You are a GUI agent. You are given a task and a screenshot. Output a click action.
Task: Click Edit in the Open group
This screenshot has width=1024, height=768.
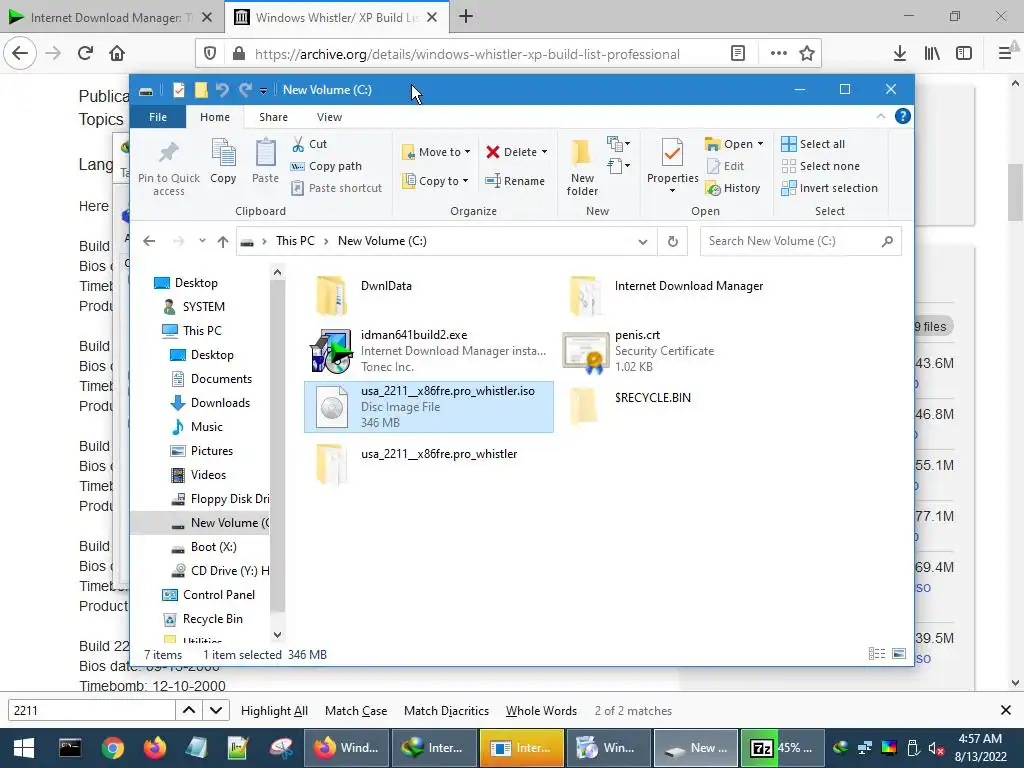[x=725, y=166]
